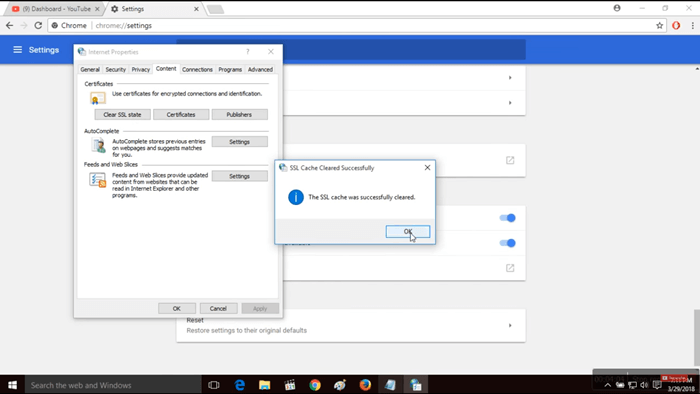Viewport: 700px width, 394px height.
Task: Close the SSL Cache Cleared Successfully dialog
Action: (x=427, y=167)
